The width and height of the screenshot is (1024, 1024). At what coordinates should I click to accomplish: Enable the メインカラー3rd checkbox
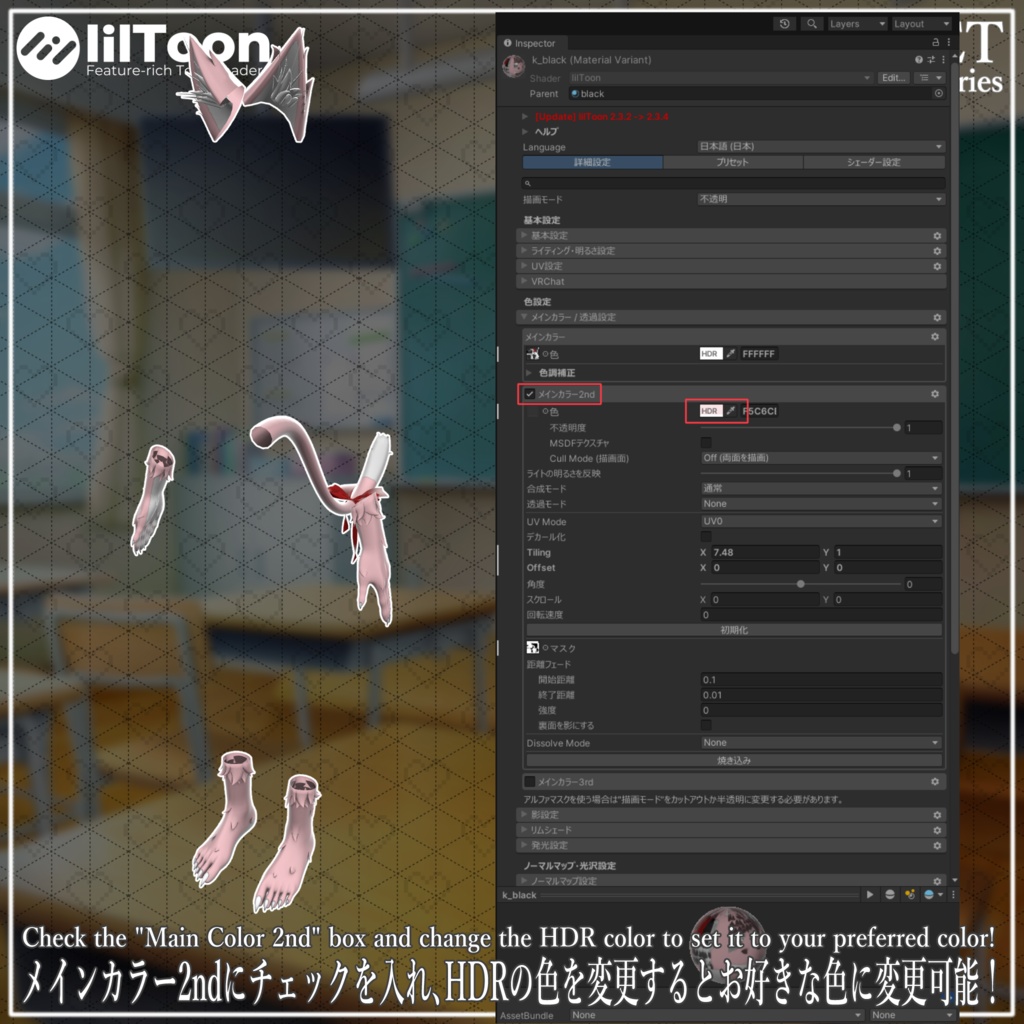coord(530,781)
